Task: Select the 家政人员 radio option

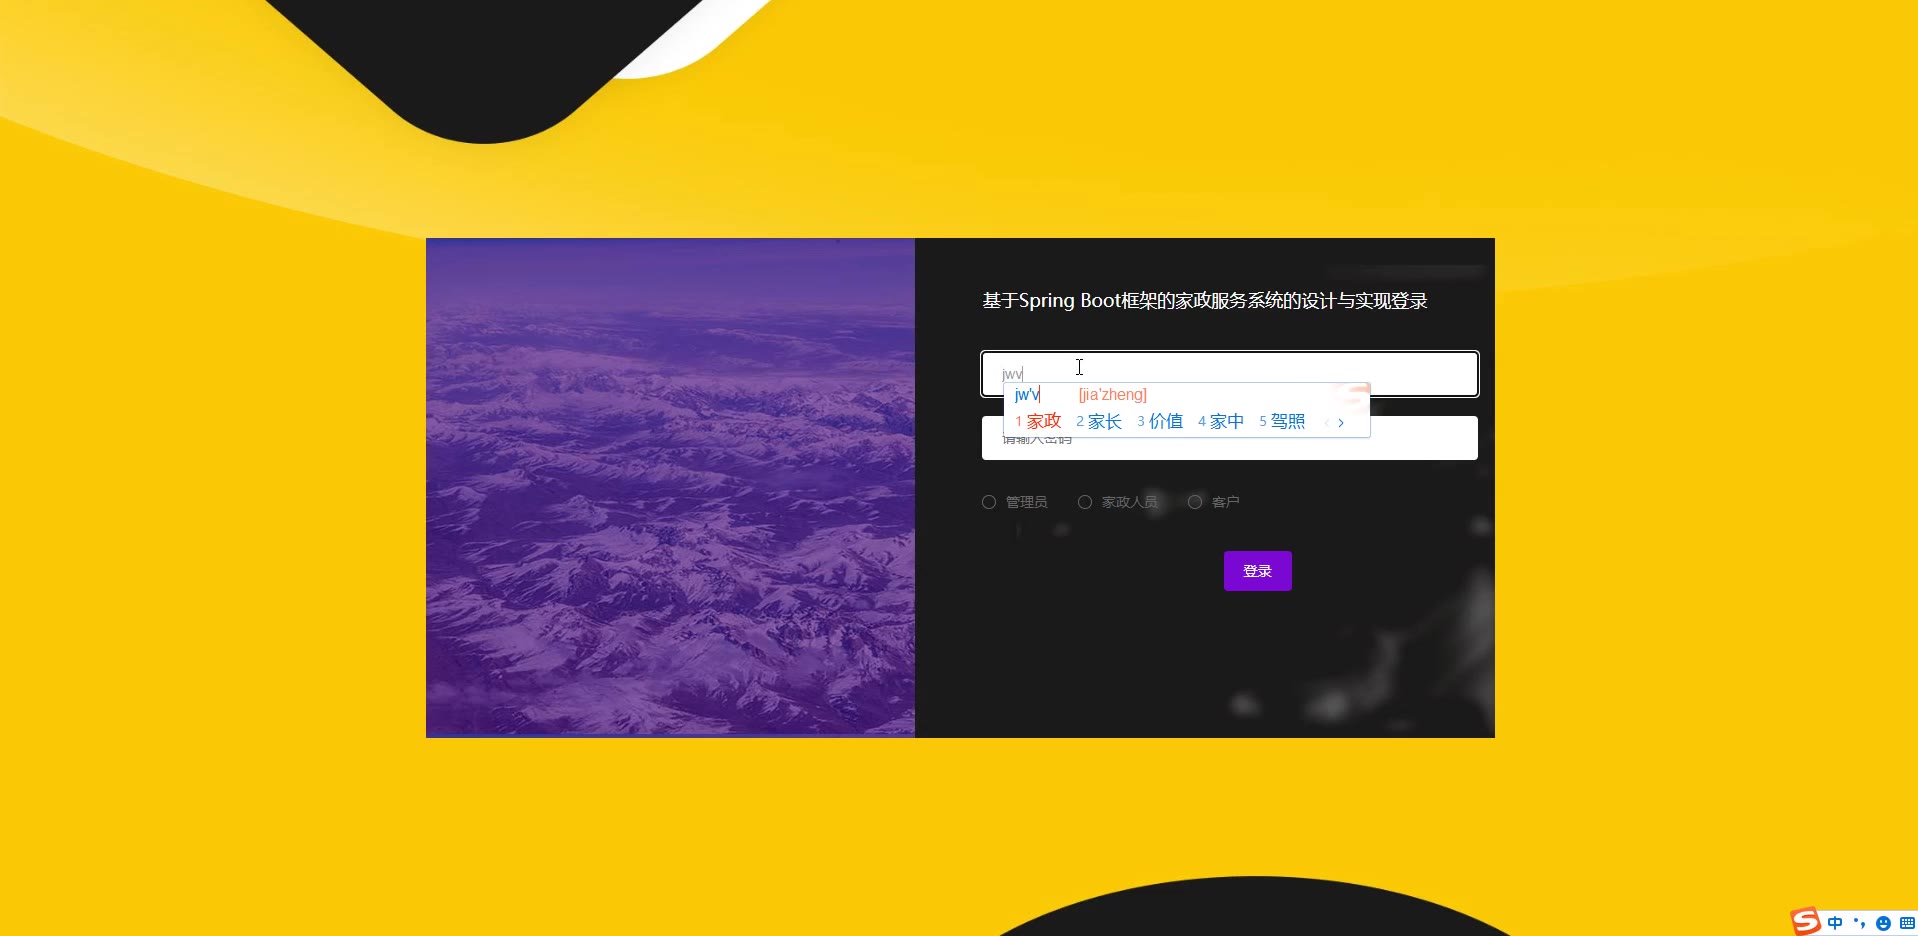Action: tap(1085, 502)
